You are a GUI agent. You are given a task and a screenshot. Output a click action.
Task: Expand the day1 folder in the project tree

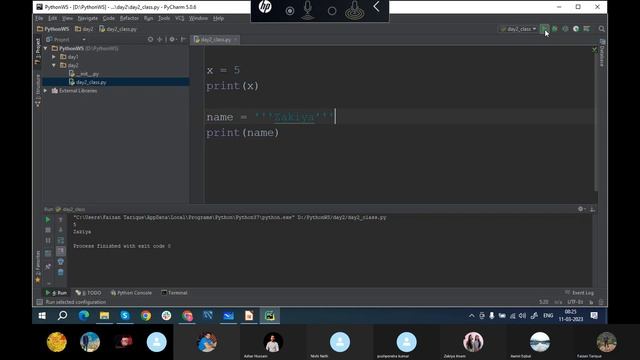tap(54, 57)
